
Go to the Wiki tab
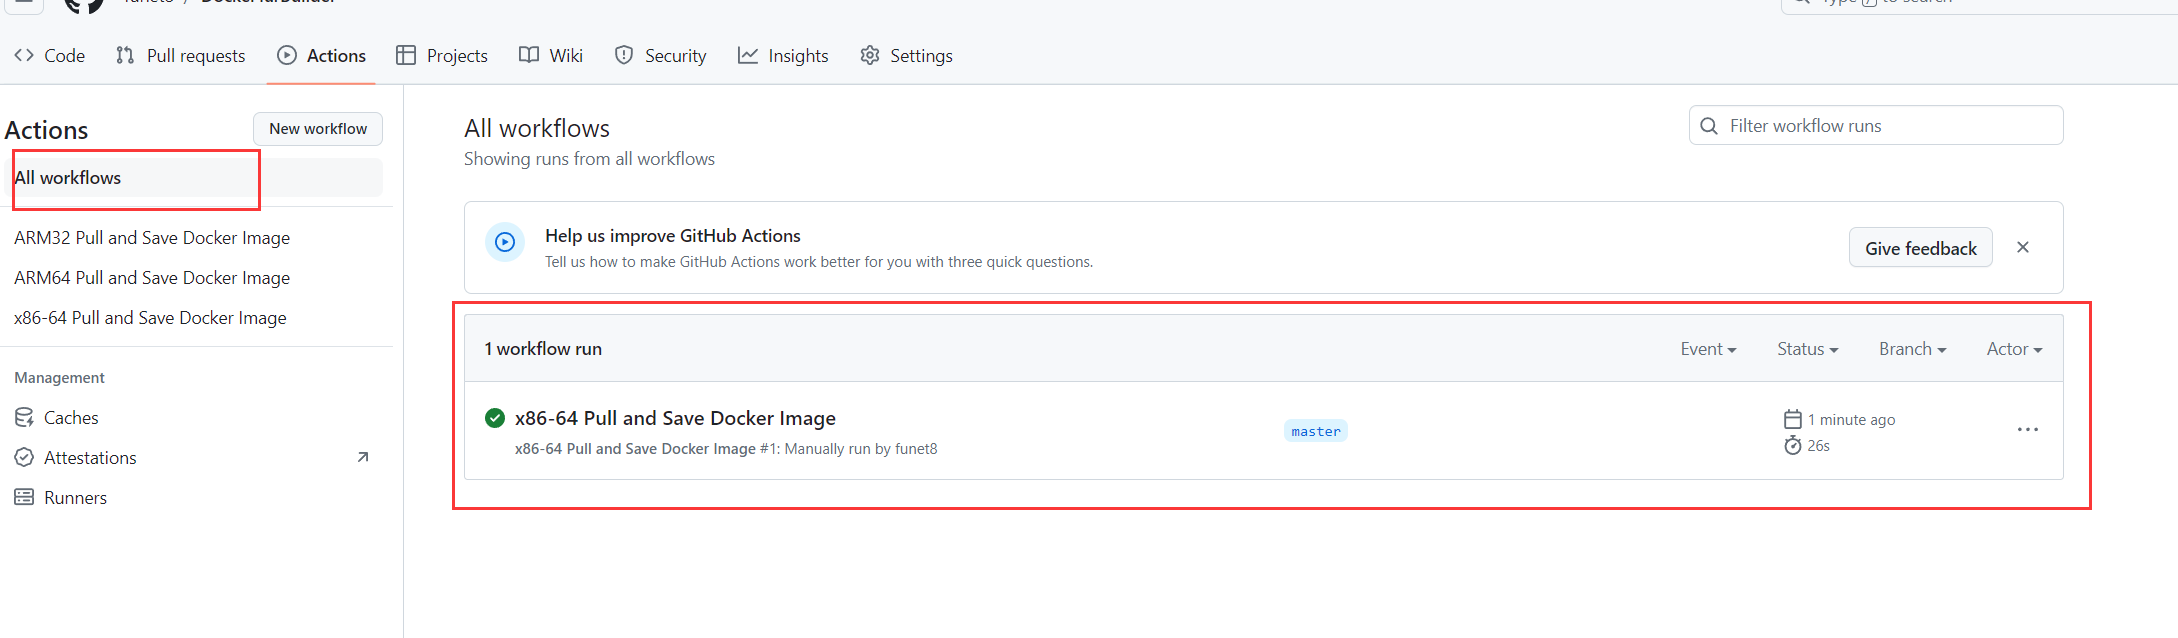pos(551,56)
